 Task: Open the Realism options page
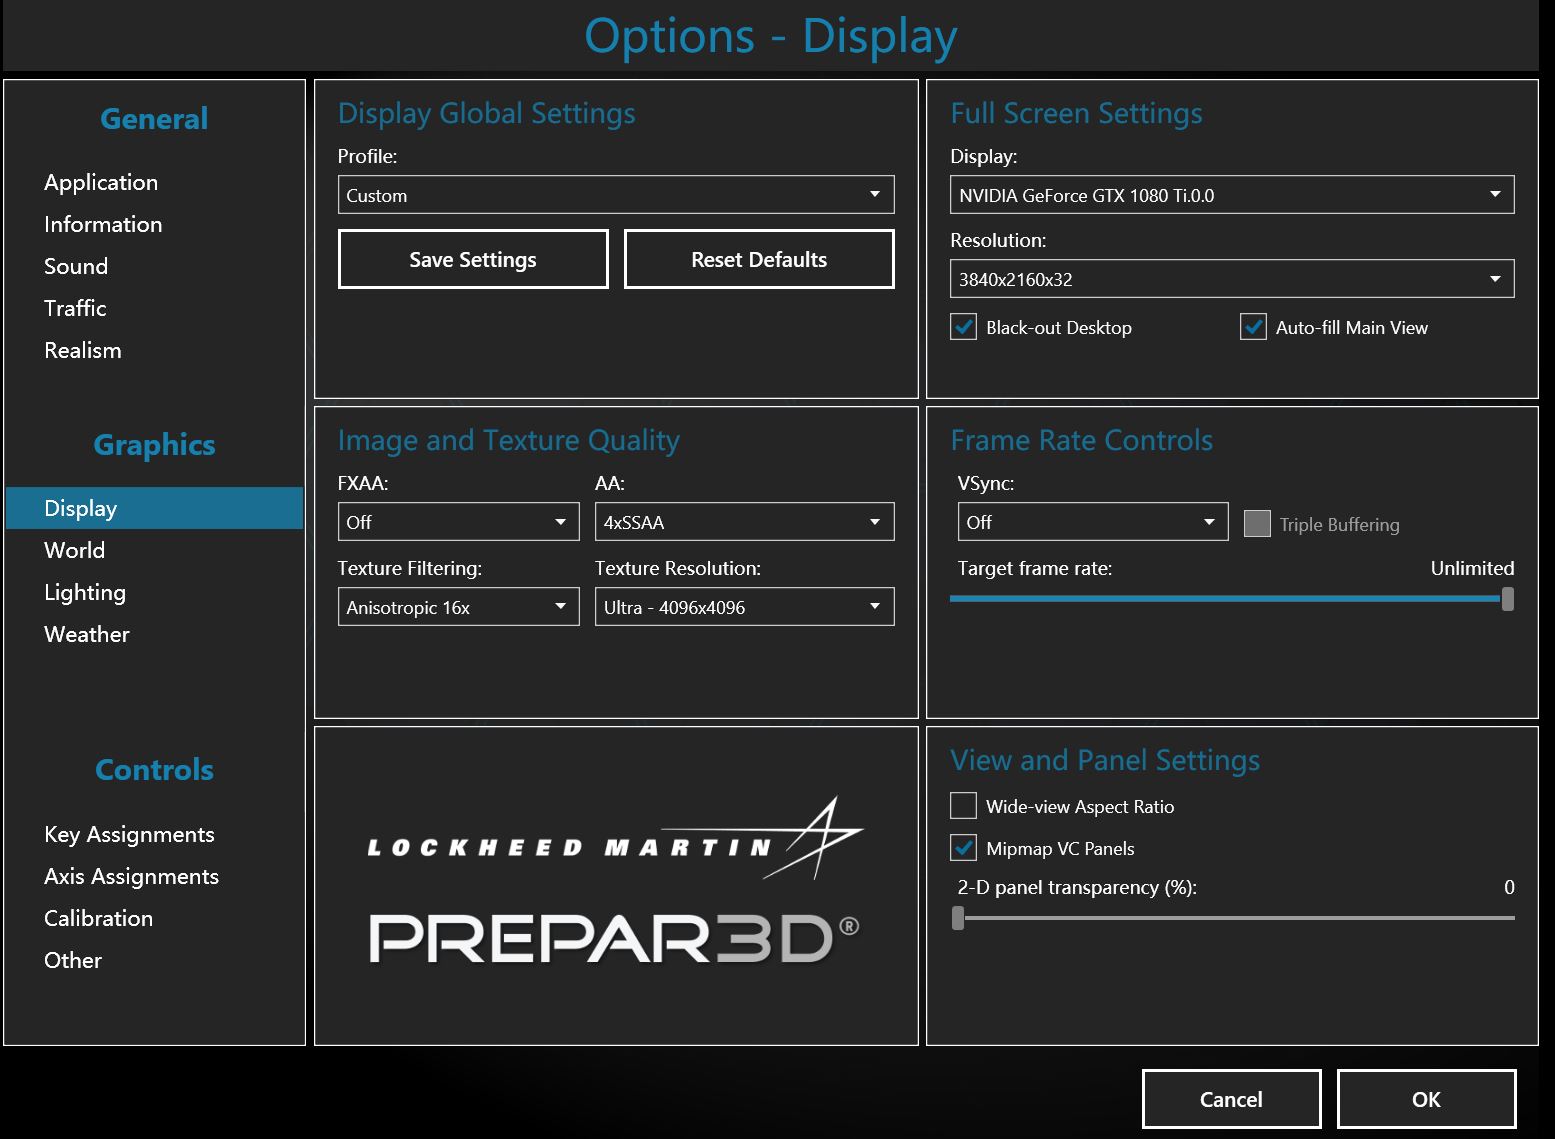coord(83,350)
